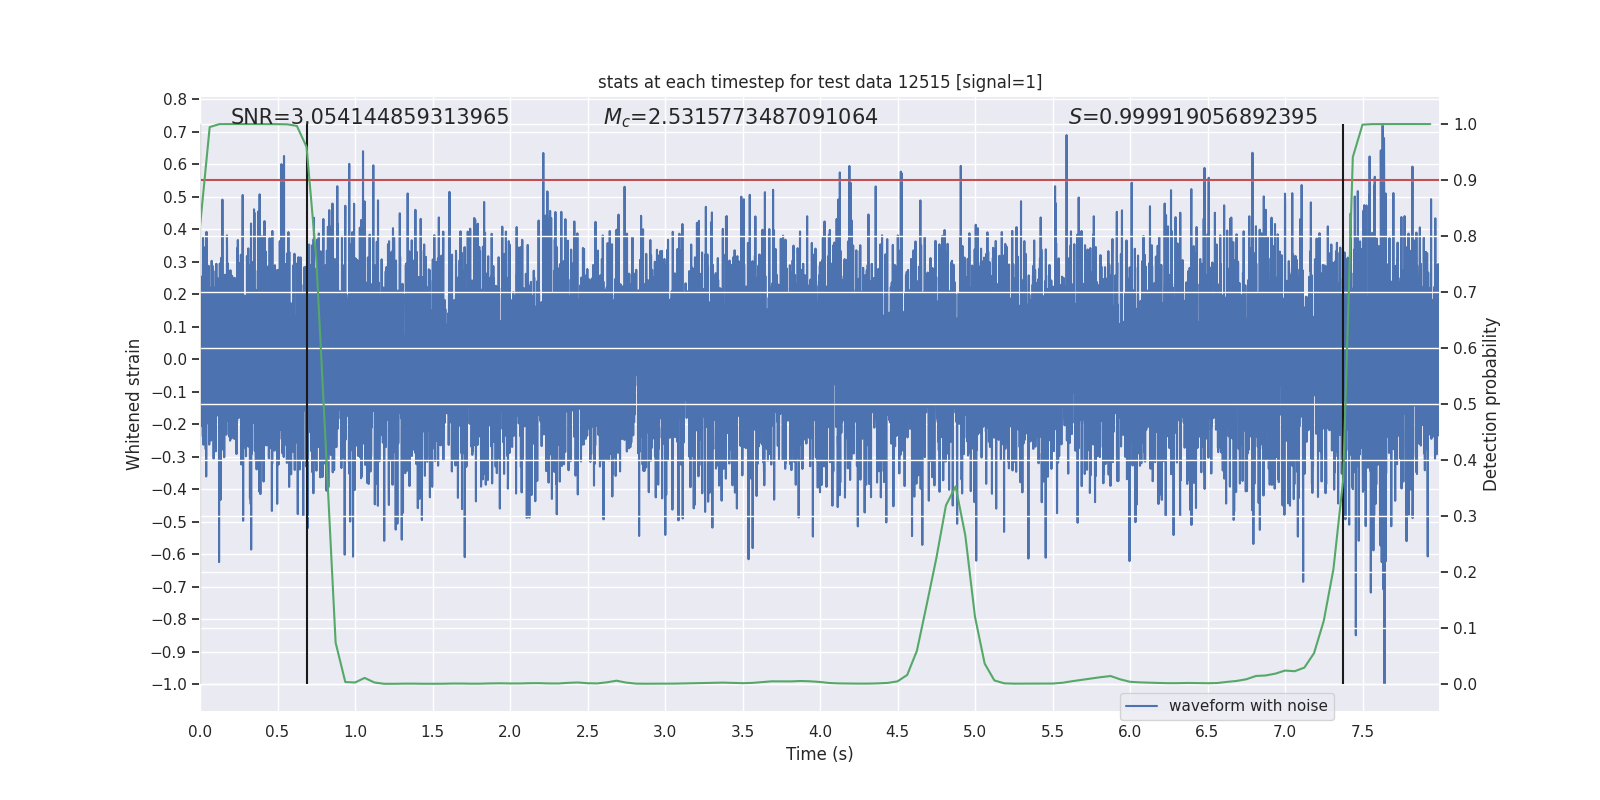Click the 0.9 tick on detection probability axis
Image resolution: width=1600 pixels, height=800 pixels.
point(1465,181)
